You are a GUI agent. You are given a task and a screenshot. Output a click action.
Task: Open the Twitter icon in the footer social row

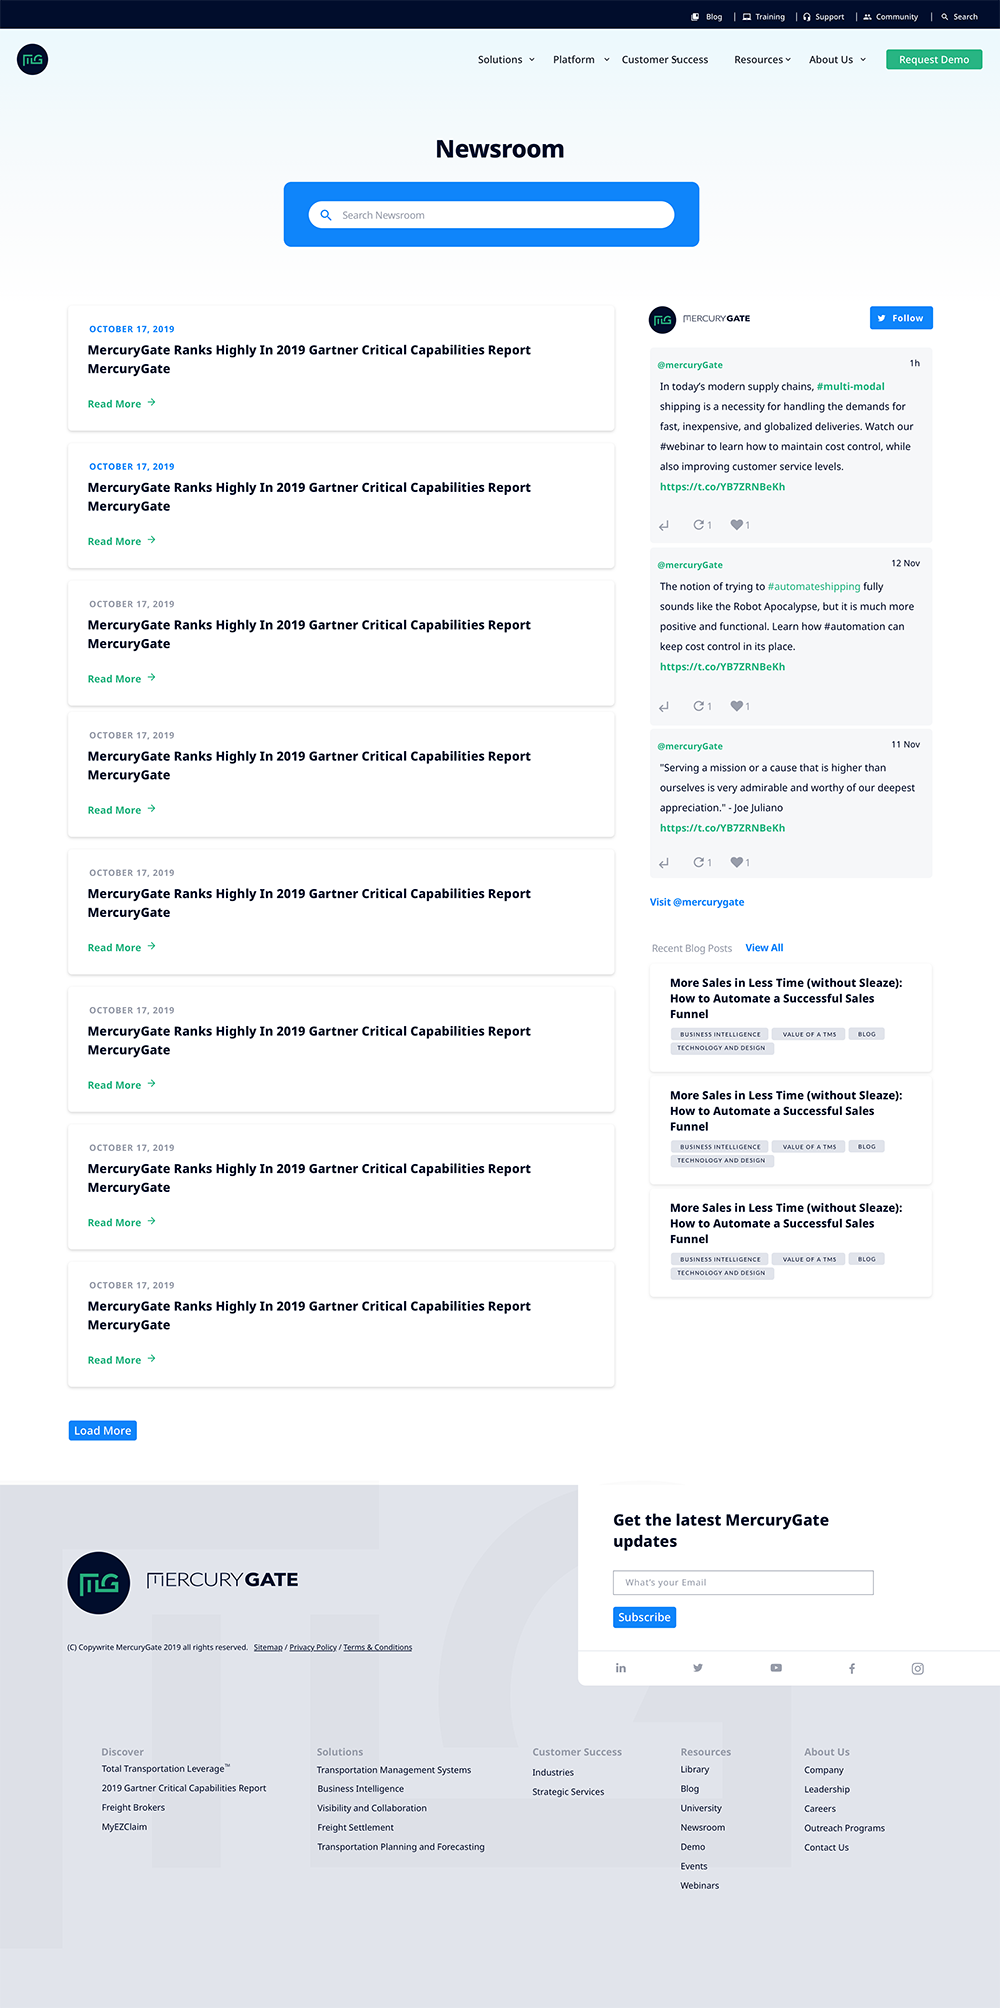click(x=698, y=1668)
